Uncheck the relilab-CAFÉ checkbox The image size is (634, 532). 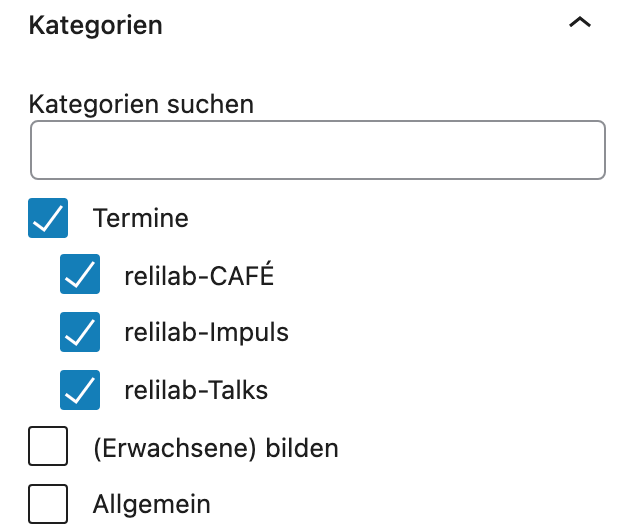tap(80, 274)
